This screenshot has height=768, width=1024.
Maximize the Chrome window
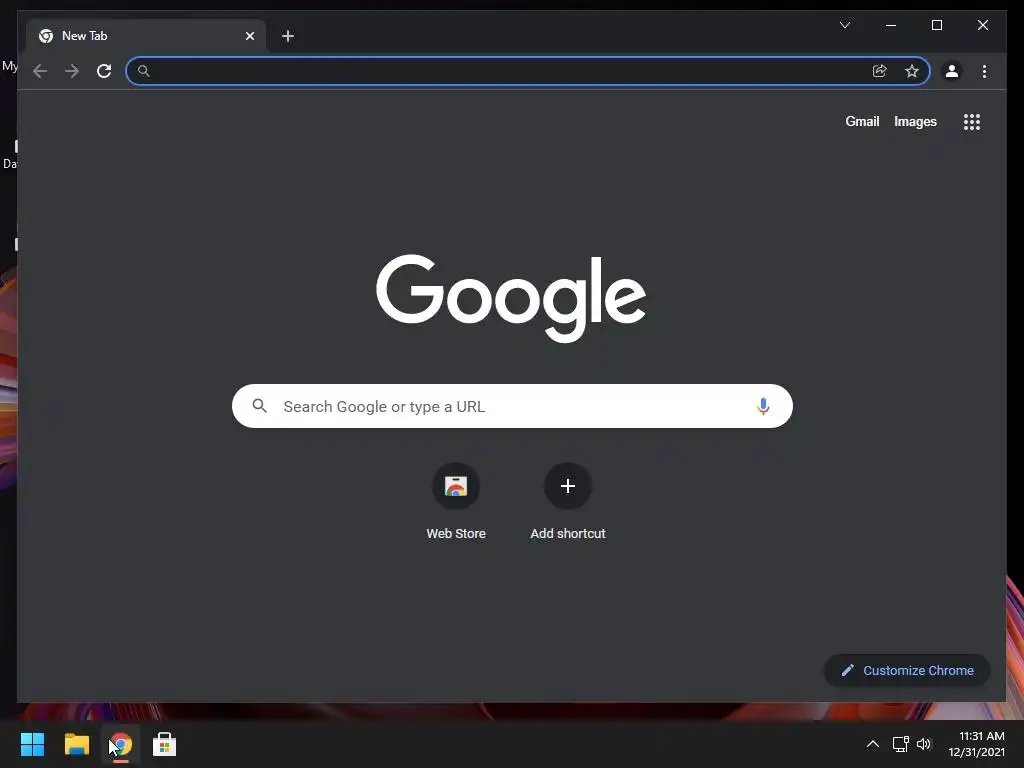click(x=936, y=25)
